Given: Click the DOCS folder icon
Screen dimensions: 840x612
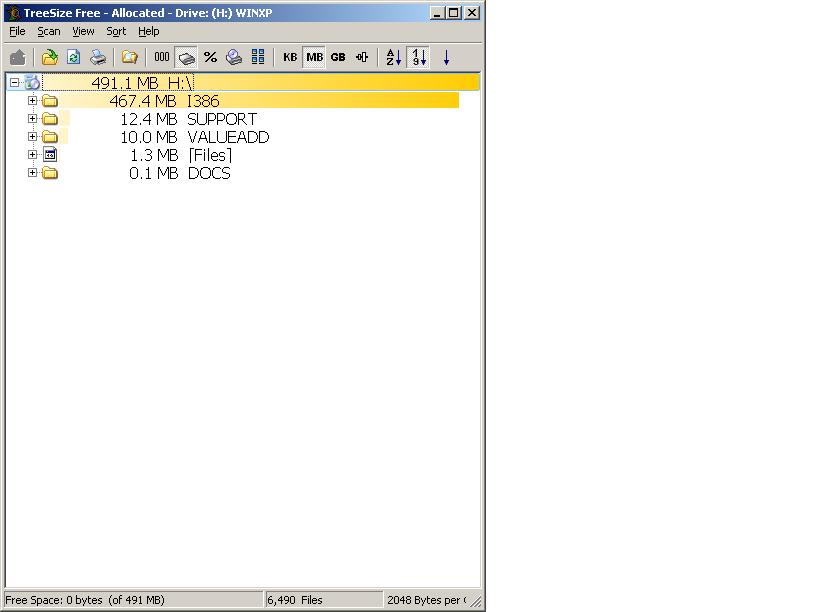Looking at the screenshot, I should (x=50, y=173).
